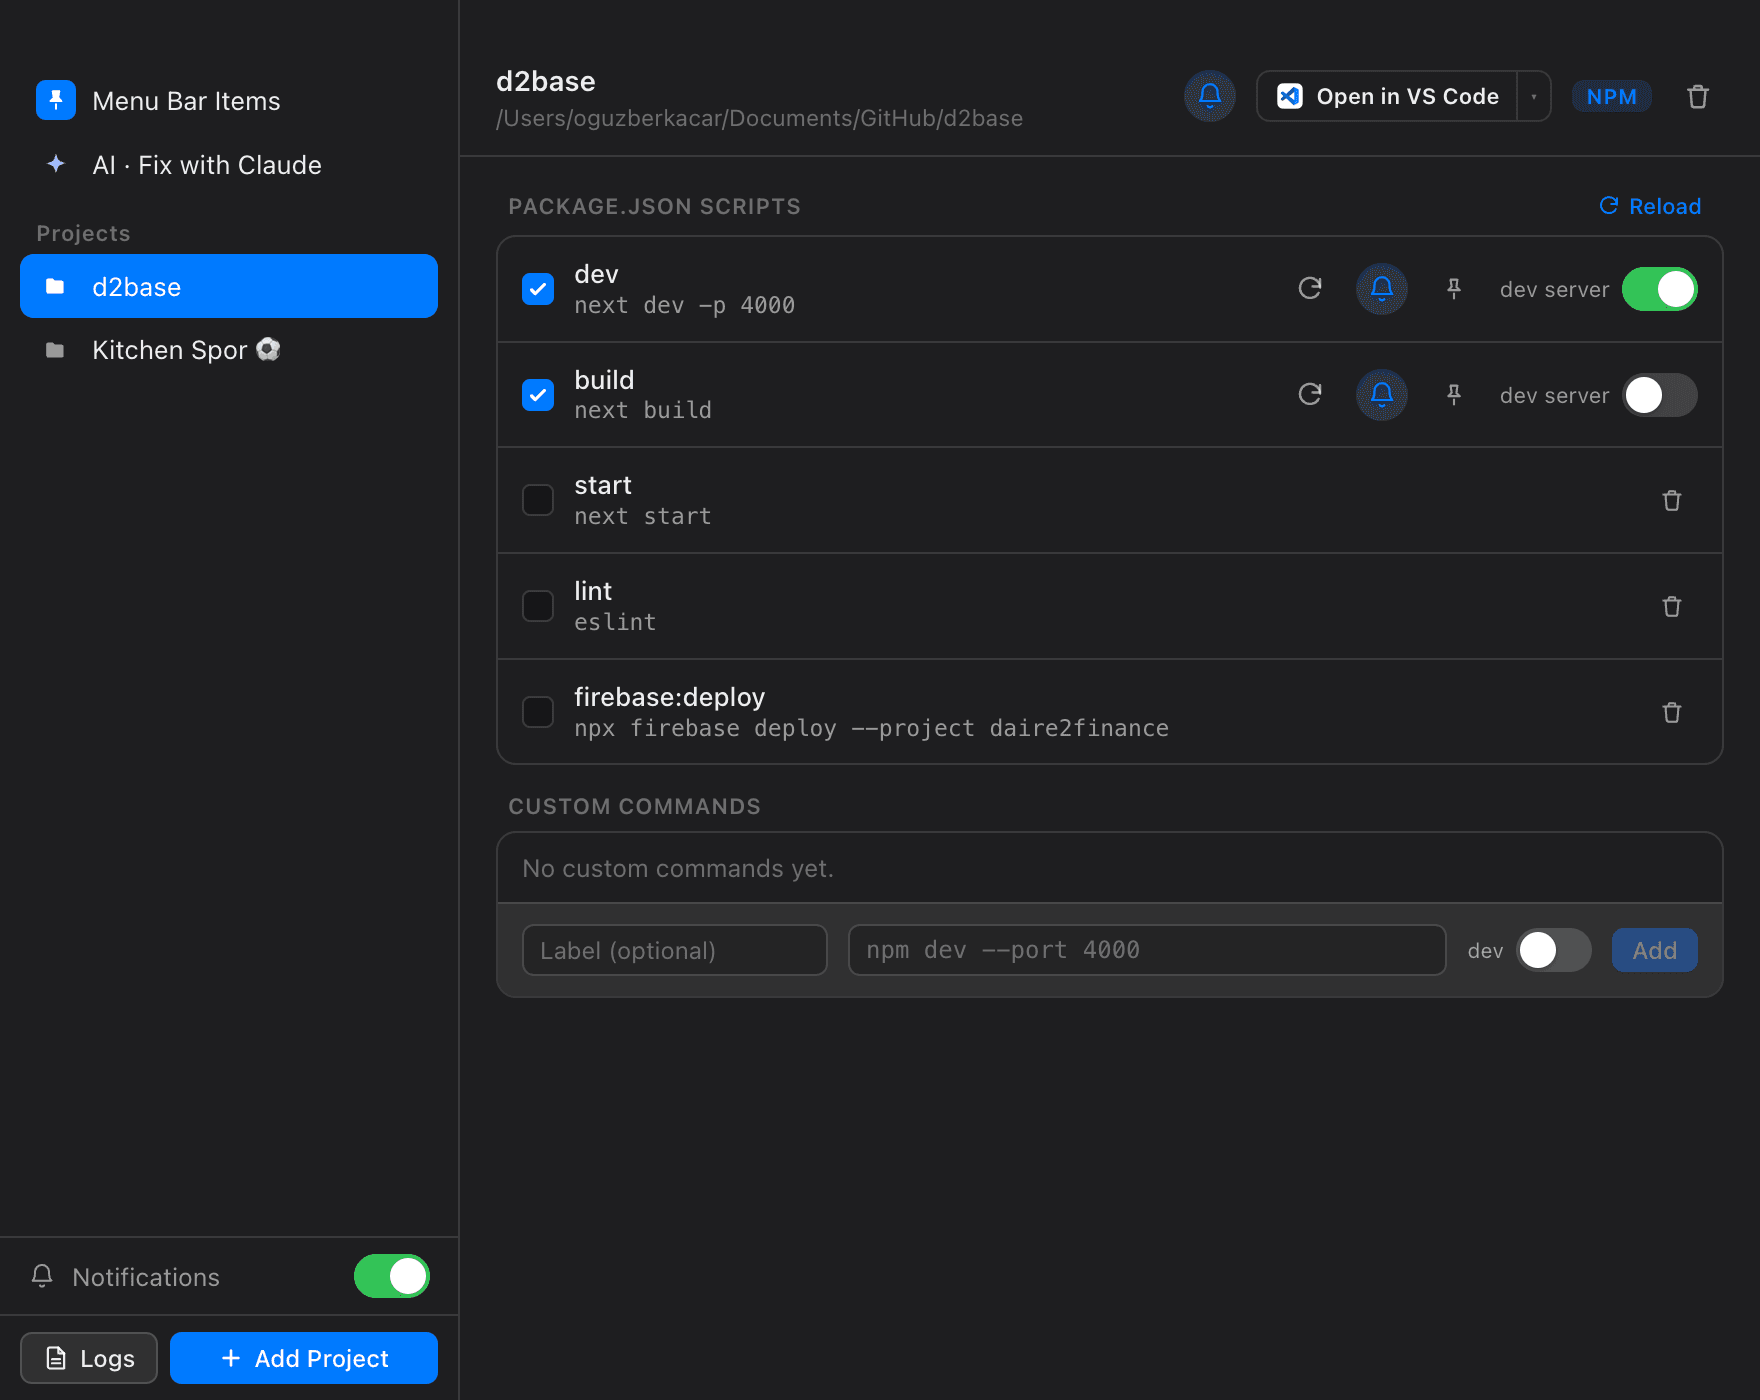Image resolution: width=1760 pixels, height=1400 pixels.
Task: Click the VS Code logo icon
Action: tap(1290, 96)
